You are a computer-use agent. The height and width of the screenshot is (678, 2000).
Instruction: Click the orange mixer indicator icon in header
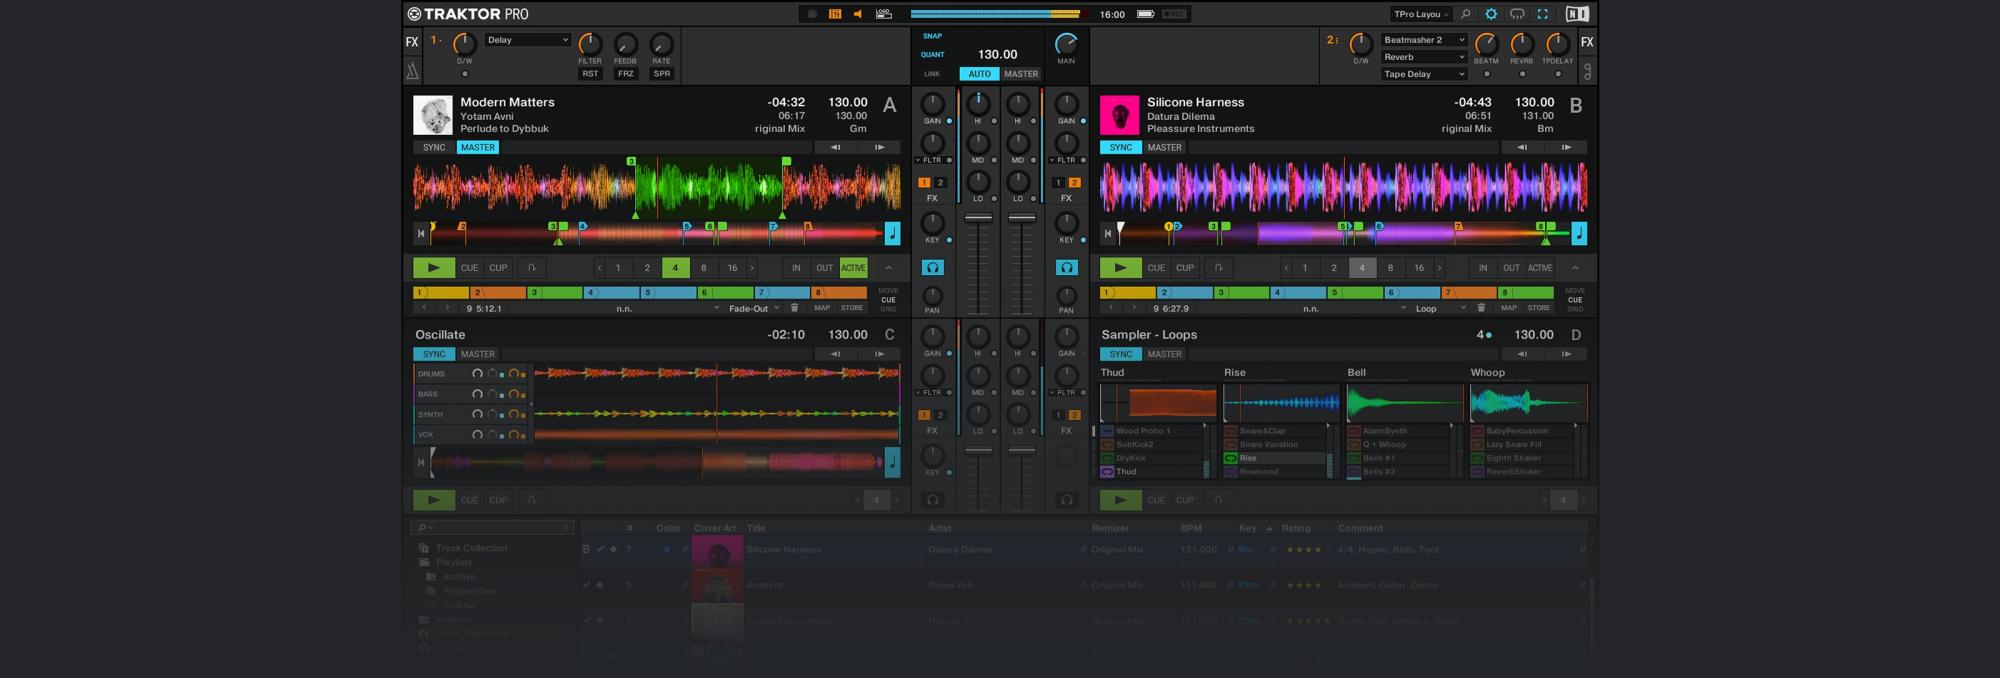click(x=835, y=14)
